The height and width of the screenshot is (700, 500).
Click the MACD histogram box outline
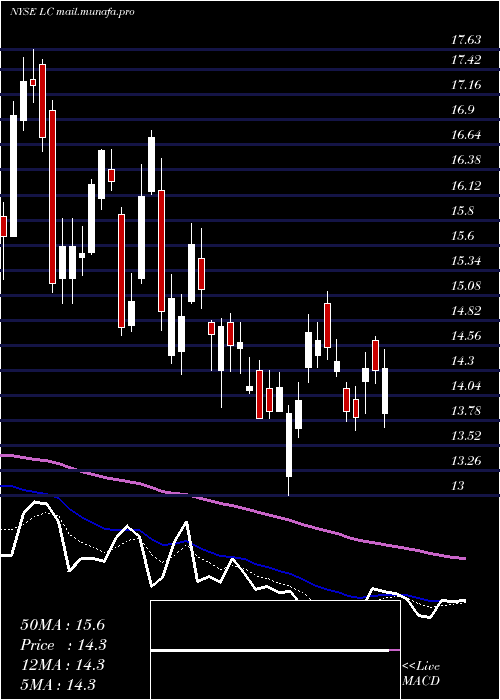[275, 650]
